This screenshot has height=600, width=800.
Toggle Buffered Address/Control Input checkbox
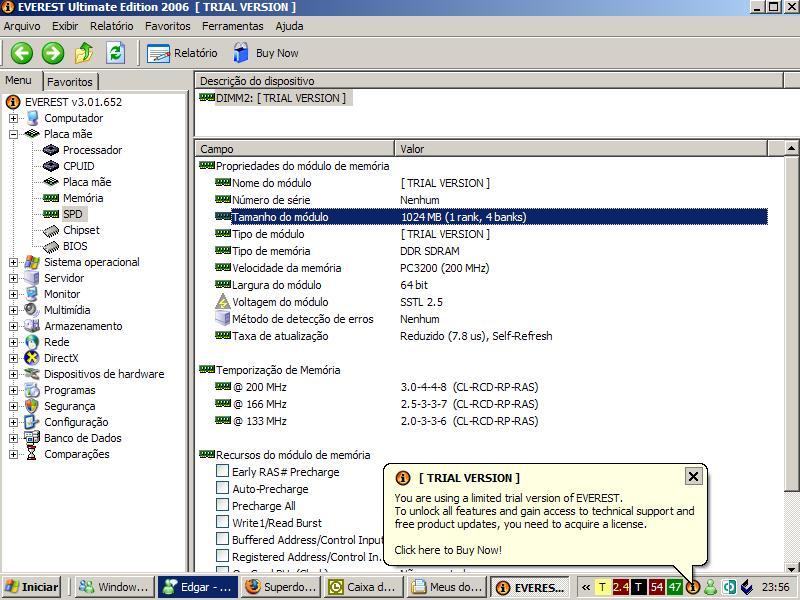[222, 539]
